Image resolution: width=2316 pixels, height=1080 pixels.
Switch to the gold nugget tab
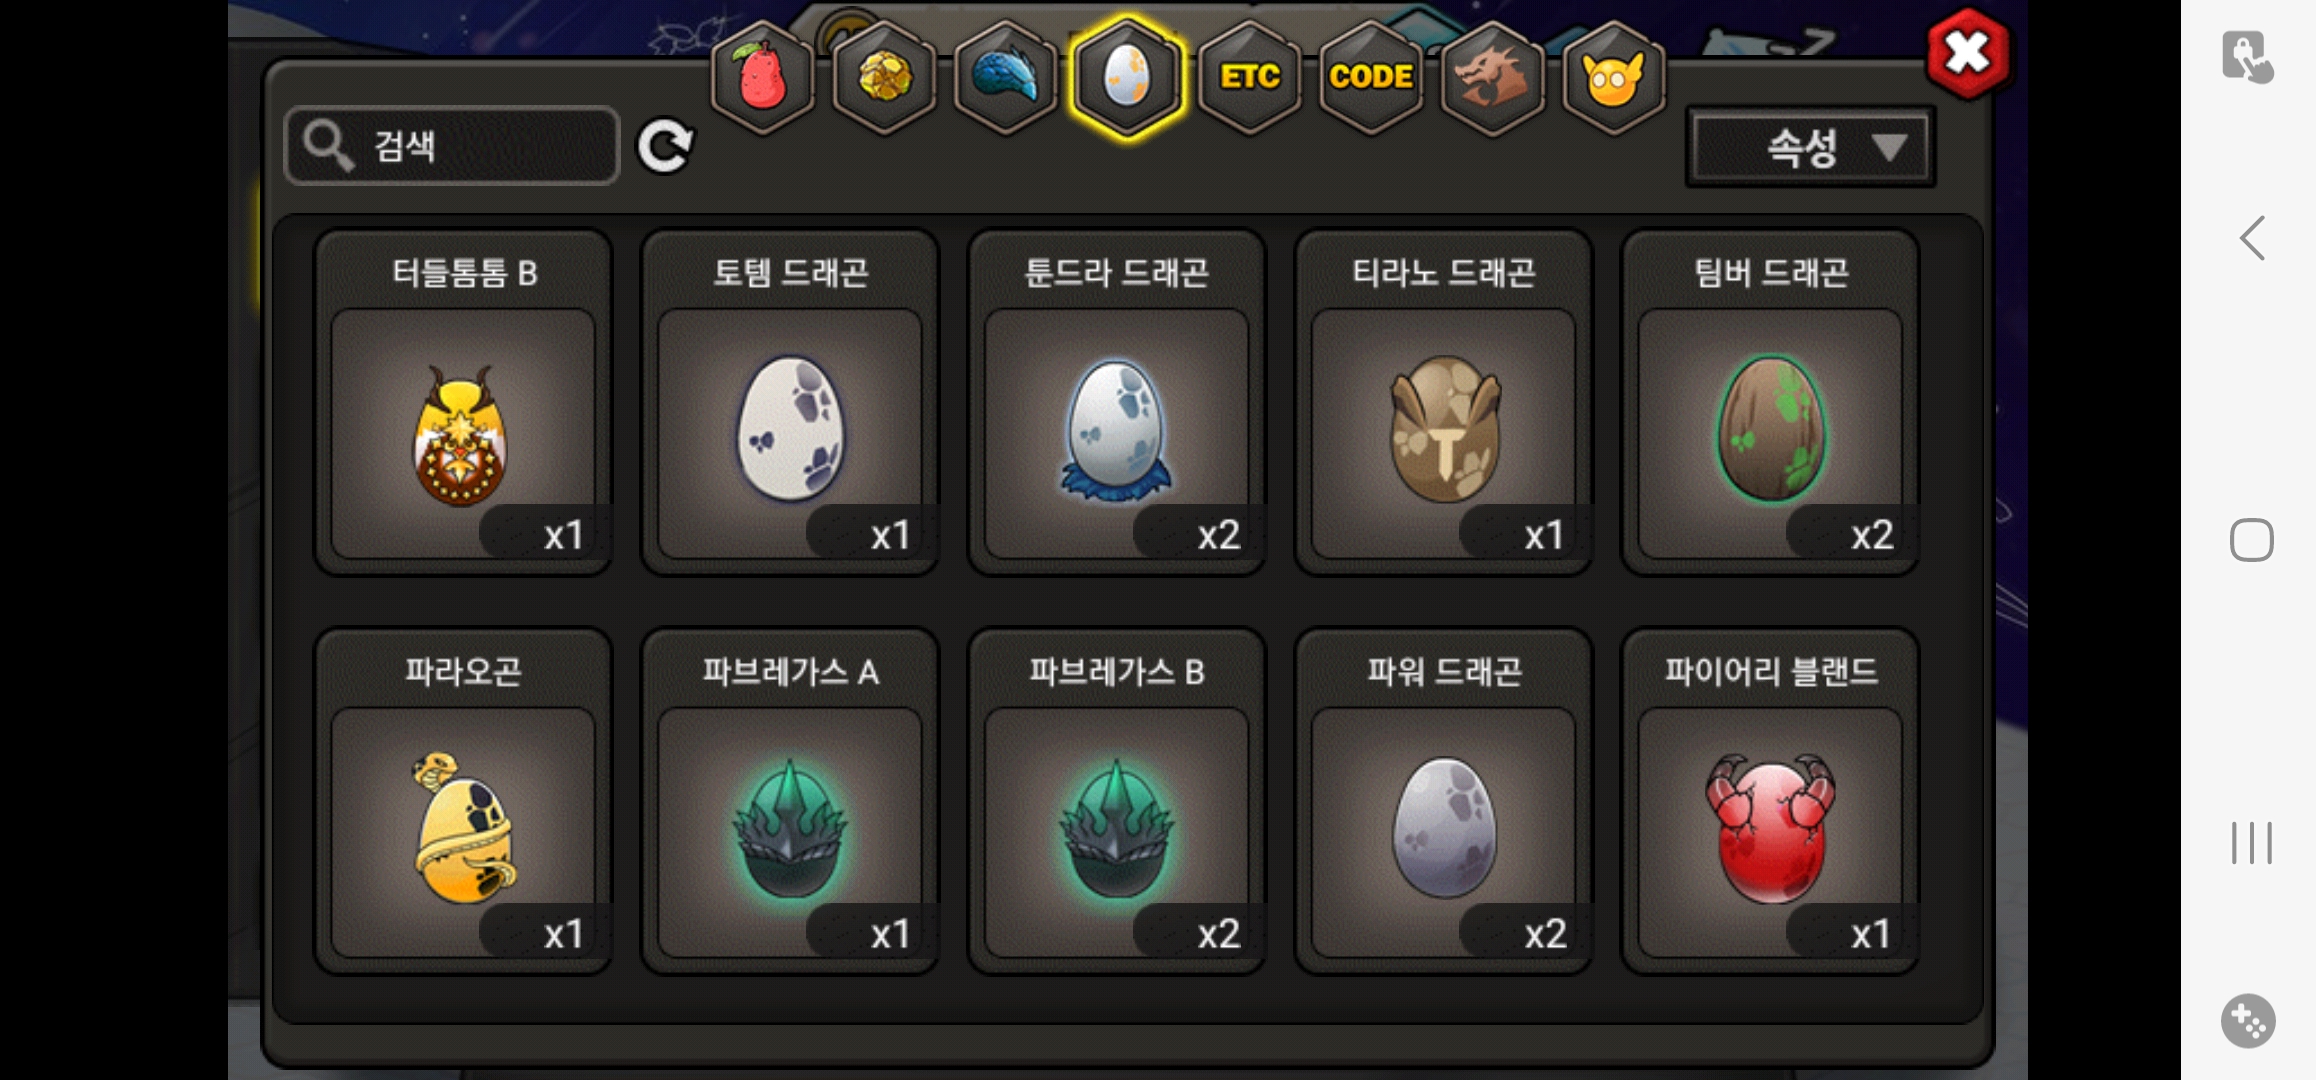coord(884,77)
